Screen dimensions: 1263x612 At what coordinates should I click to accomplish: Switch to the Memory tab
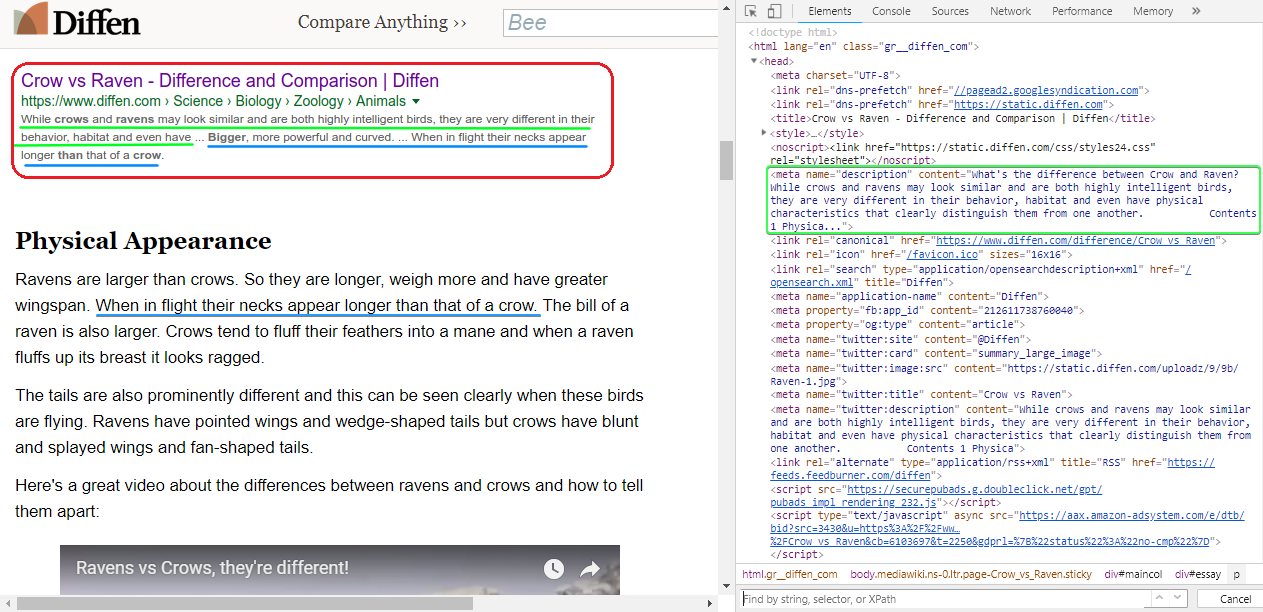[1153, 11]
